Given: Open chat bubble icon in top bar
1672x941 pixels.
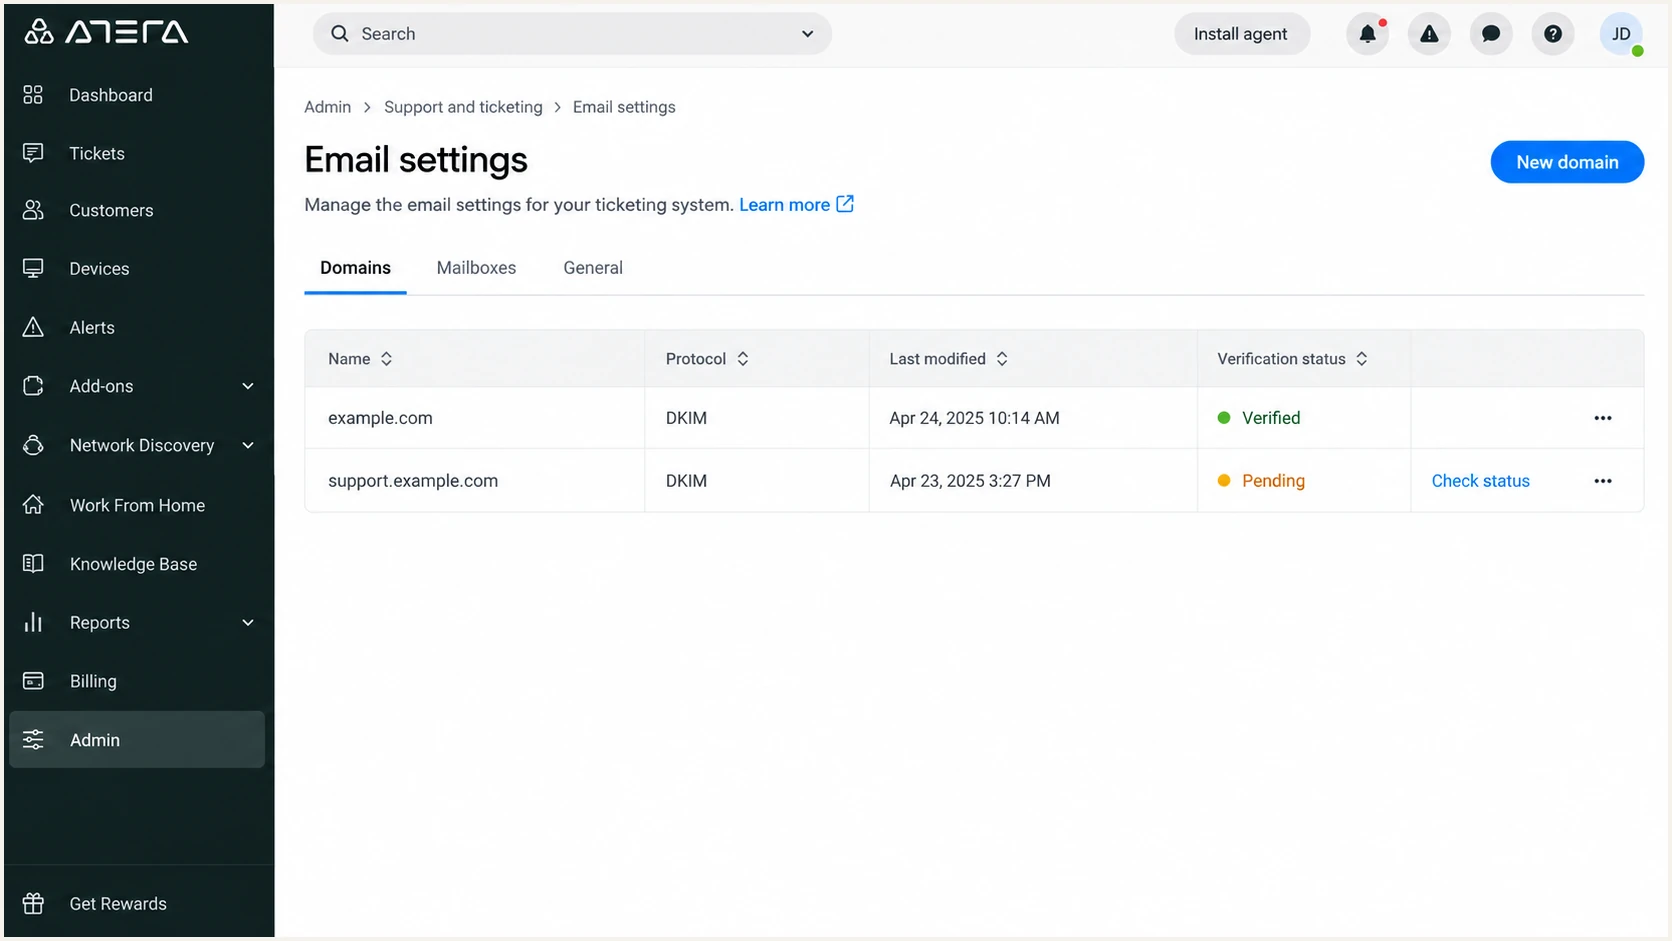Looking at the screenshot, I should 1491,34.
